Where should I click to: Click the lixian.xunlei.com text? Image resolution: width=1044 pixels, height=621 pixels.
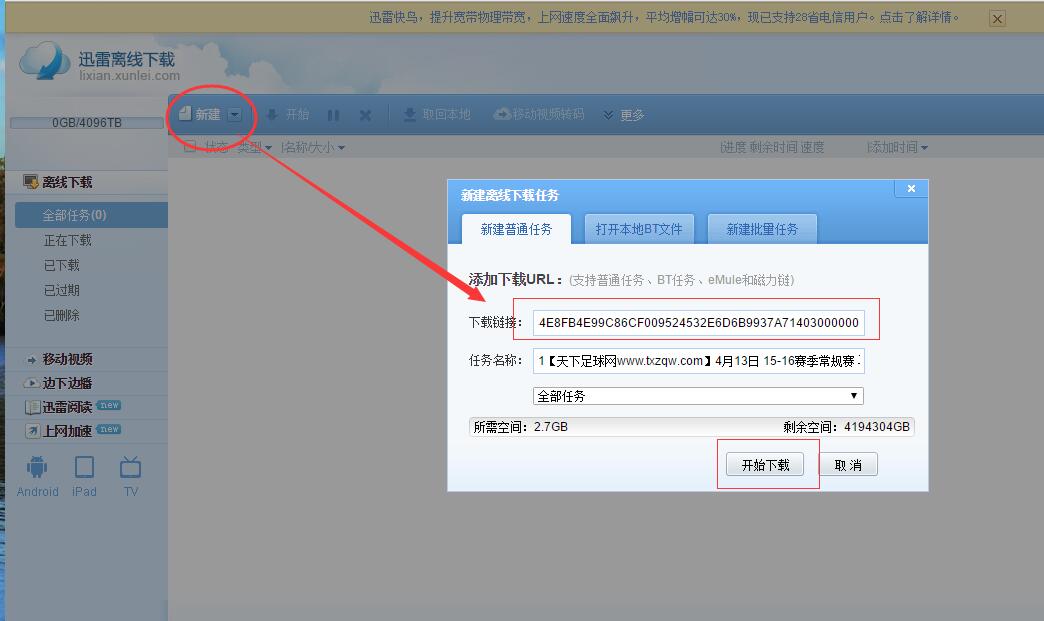[x=129, y=76]
